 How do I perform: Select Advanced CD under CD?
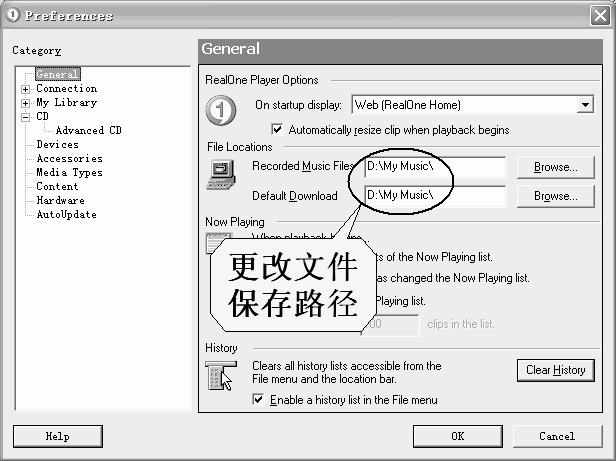[89, 130]
